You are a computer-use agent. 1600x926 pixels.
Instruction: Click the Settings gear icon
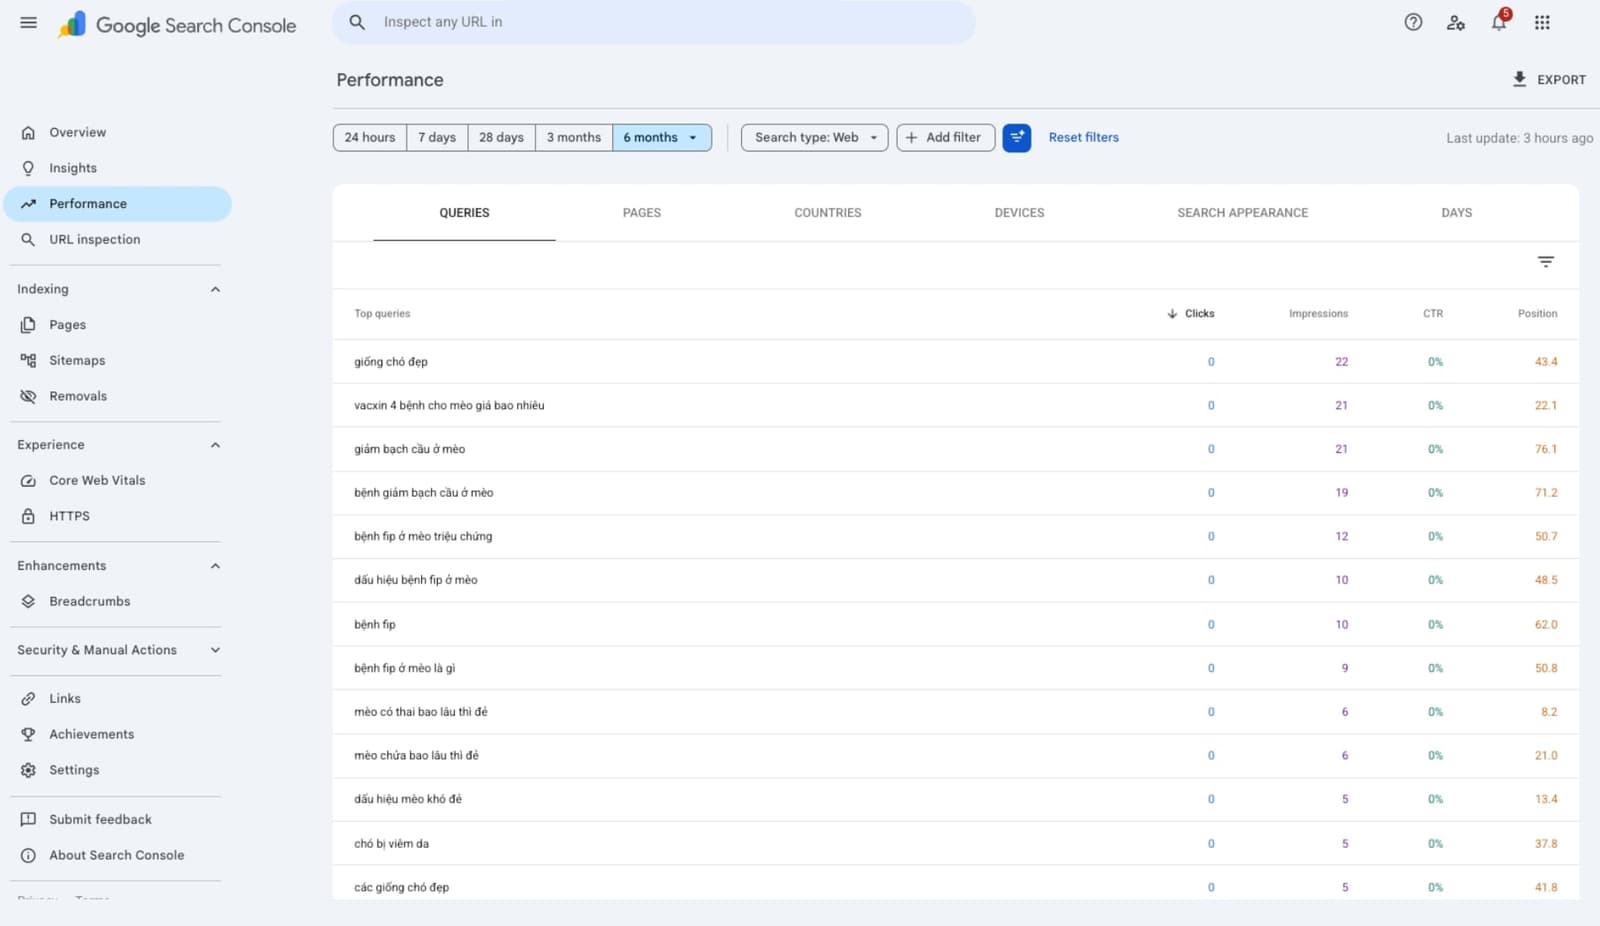click(x=28, y=770)
